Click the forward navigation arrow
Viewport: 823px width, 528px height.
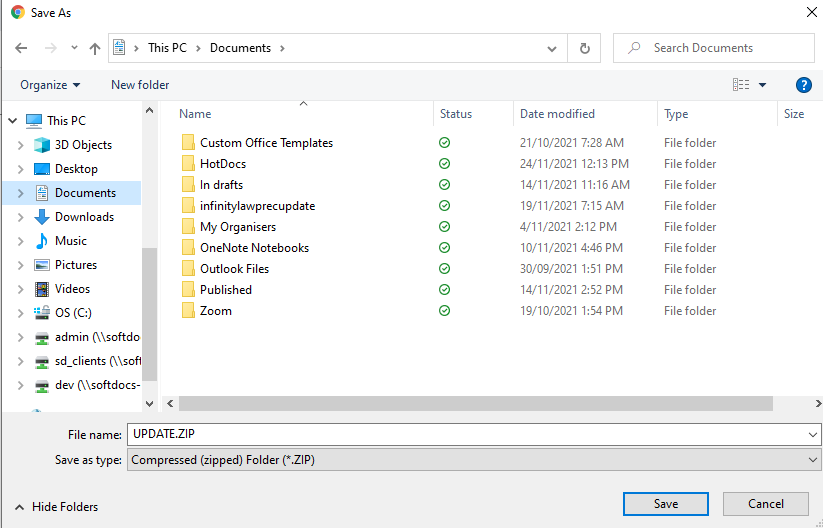pyautogui.click(x=50, y=48)
